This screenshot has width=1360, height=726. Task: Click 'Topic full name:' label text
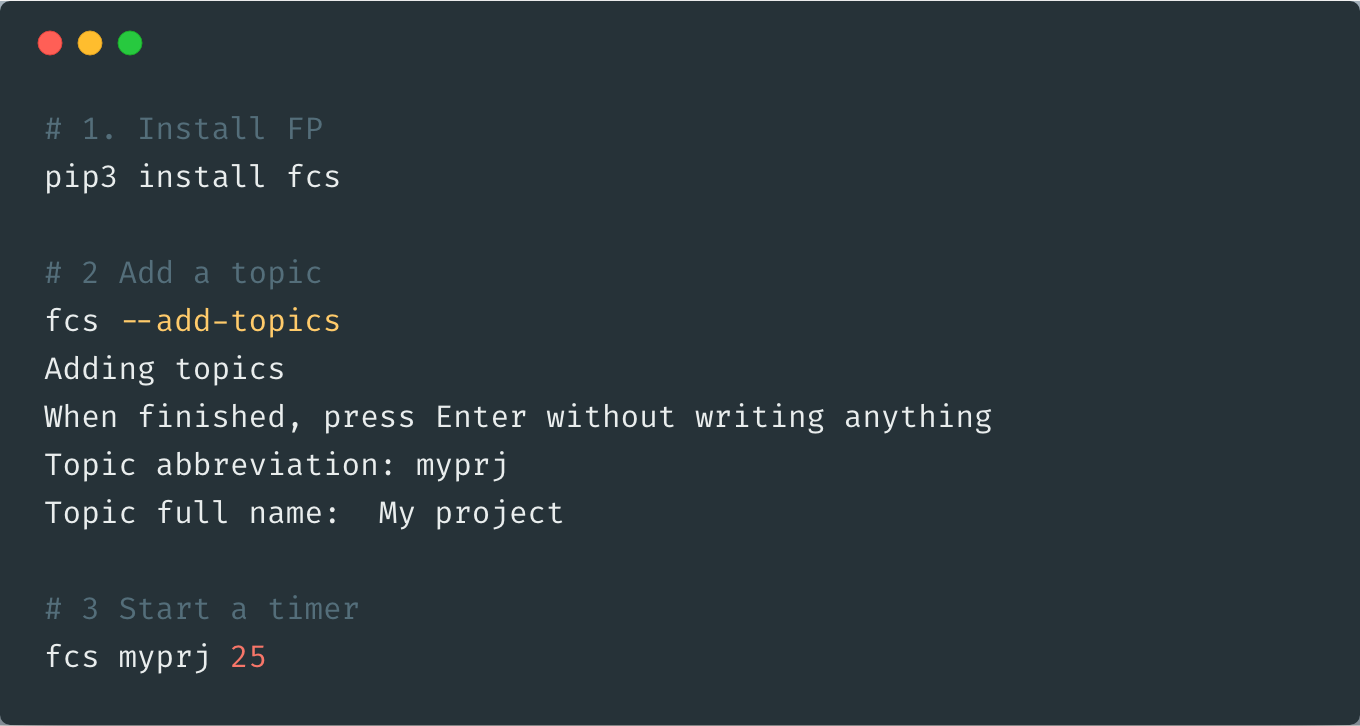[x=193, y=513]
